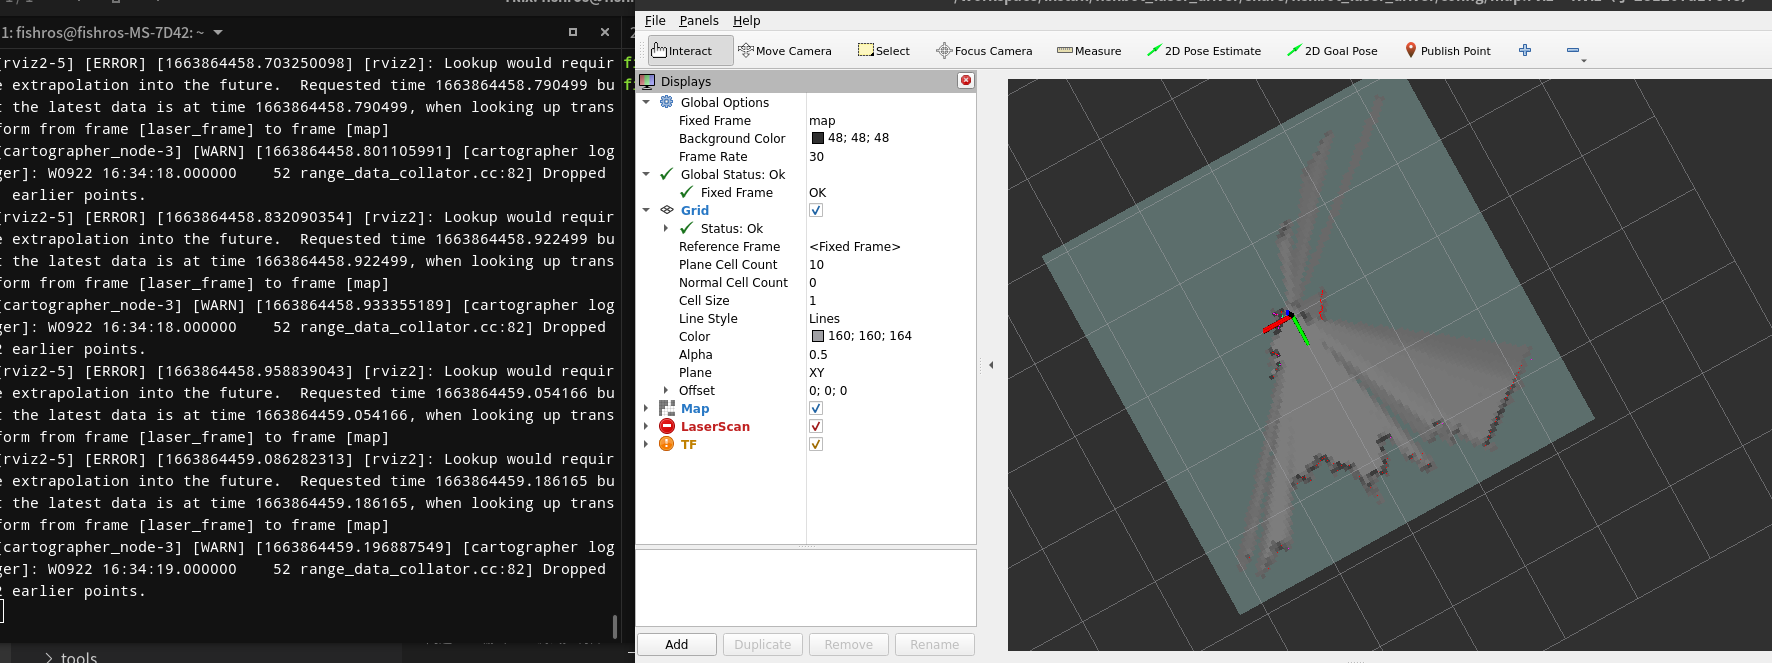This screenshot has height=663, width=1772.
Task: Collapse the Global Options tree node
Action: click(x=646, y=102)
